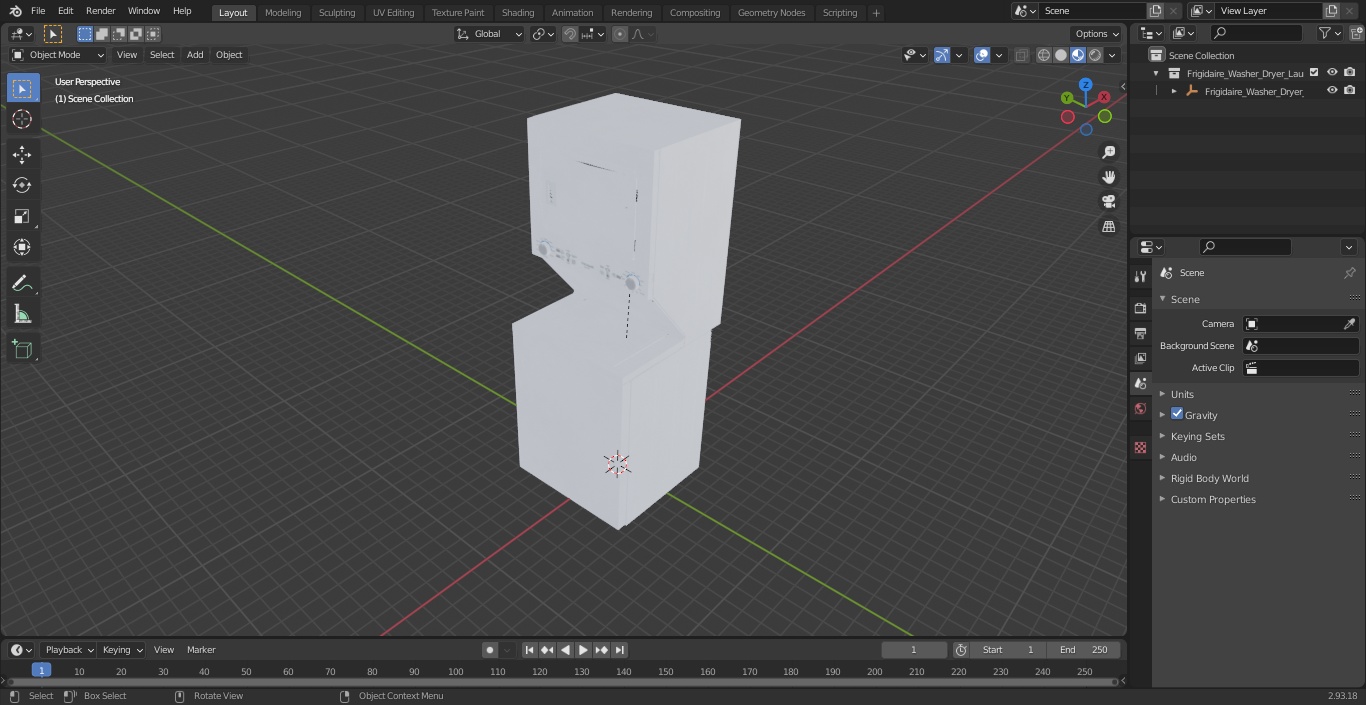The width and height of the screenshot is (1366, 705).
Task: Toggle auto keying record button
Action: point(490,650)
